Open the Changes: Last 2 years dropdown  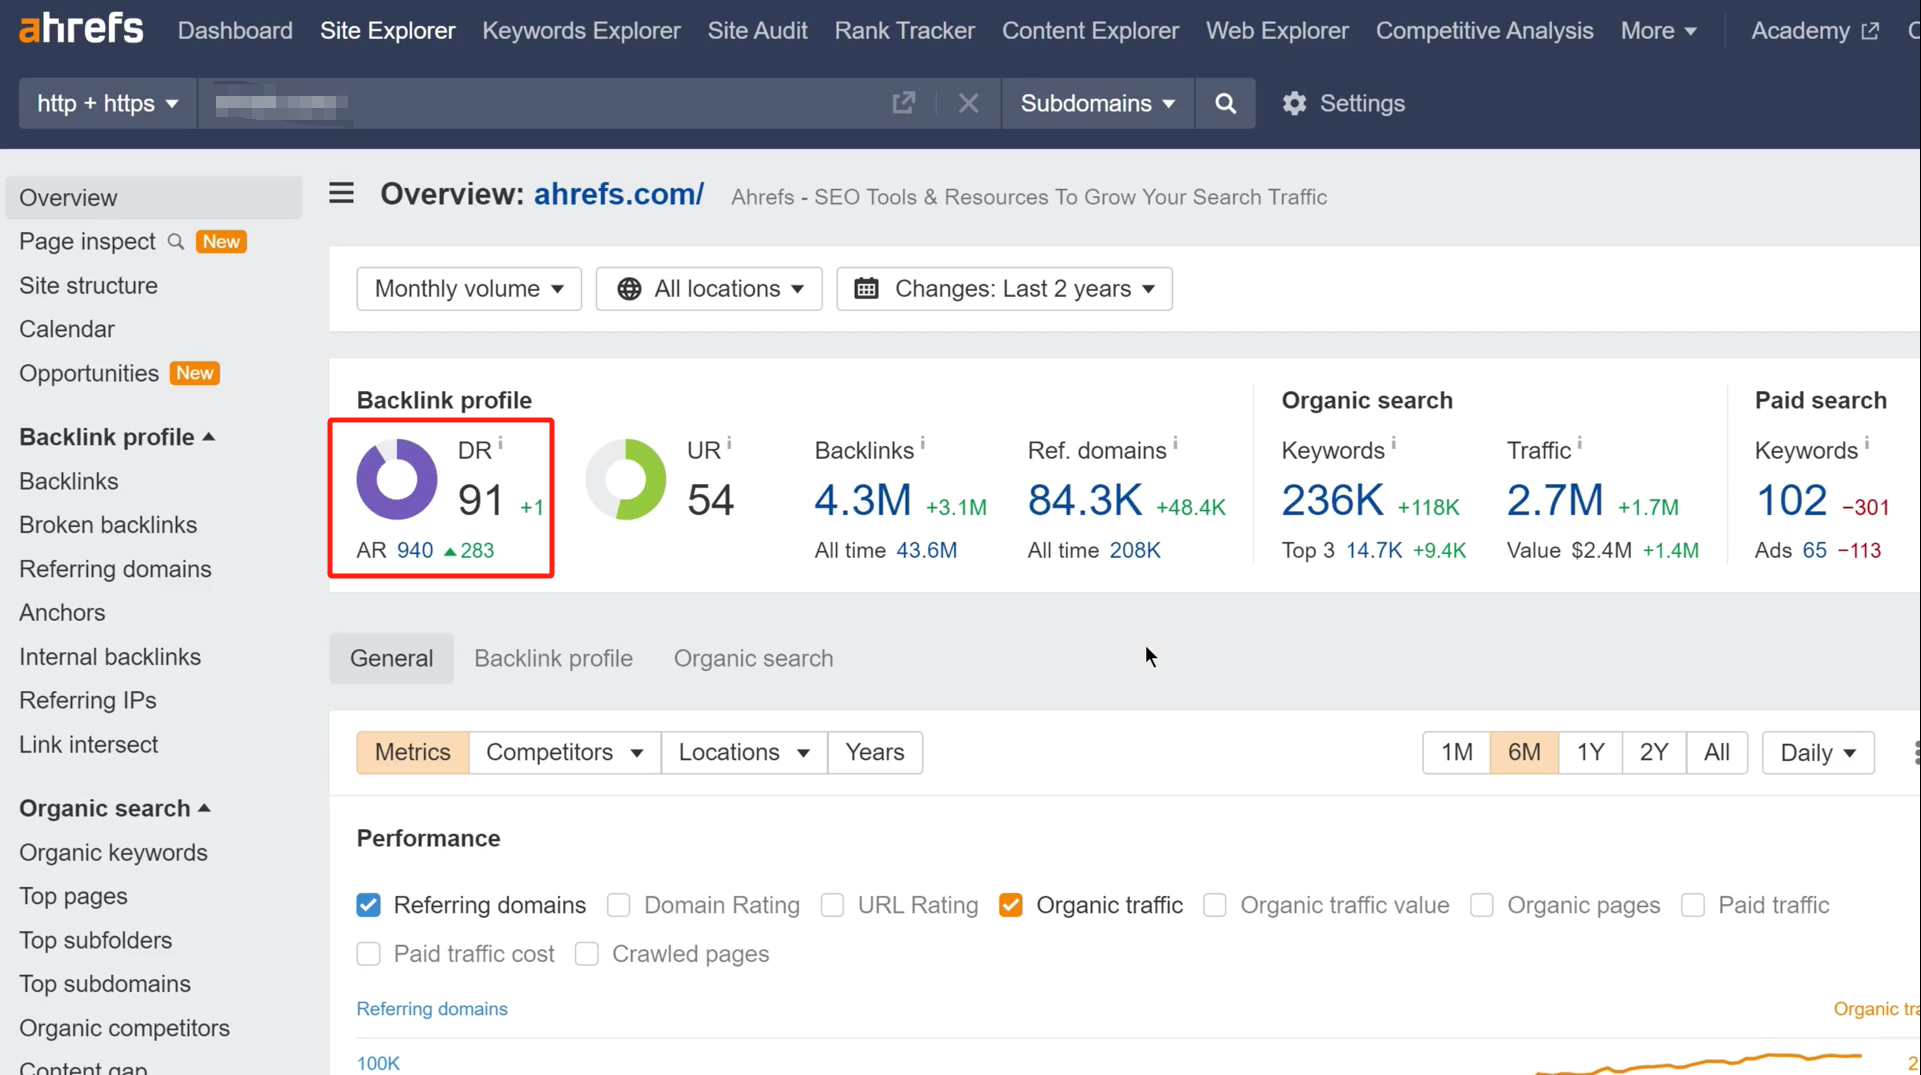point(1003,288)
